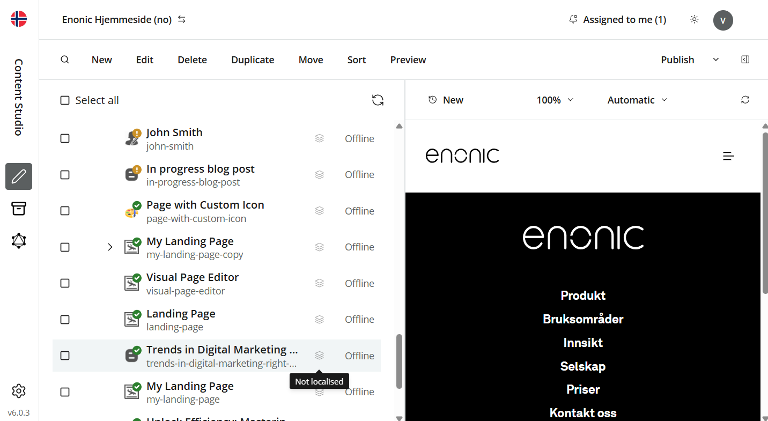Check the In progress blog post checkbox
This screenshot has width=768, height=421.
pos(65,175)
